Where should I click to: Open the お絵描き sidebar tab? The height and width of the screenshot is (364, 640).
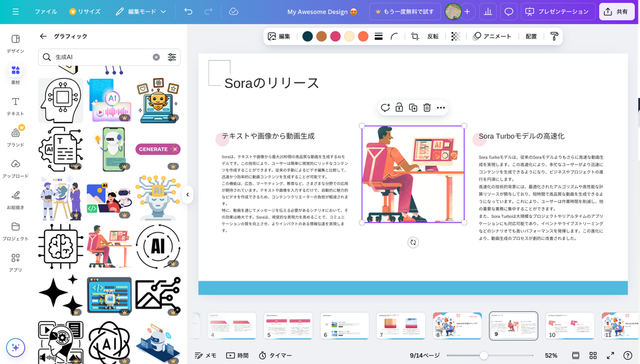[x=16, y=200]
